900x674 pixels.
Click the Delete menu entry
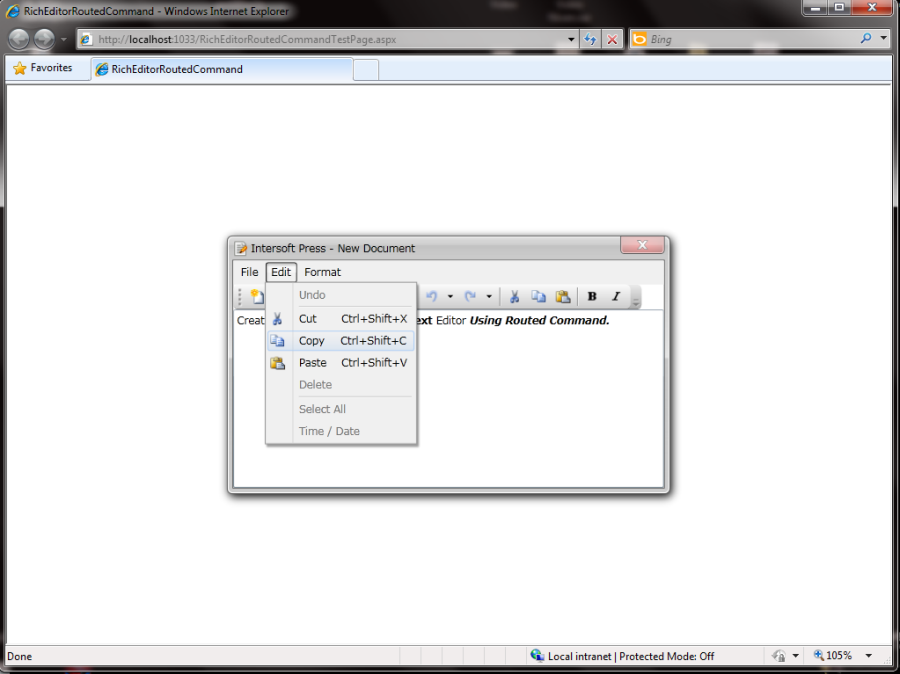pos(341,385)
